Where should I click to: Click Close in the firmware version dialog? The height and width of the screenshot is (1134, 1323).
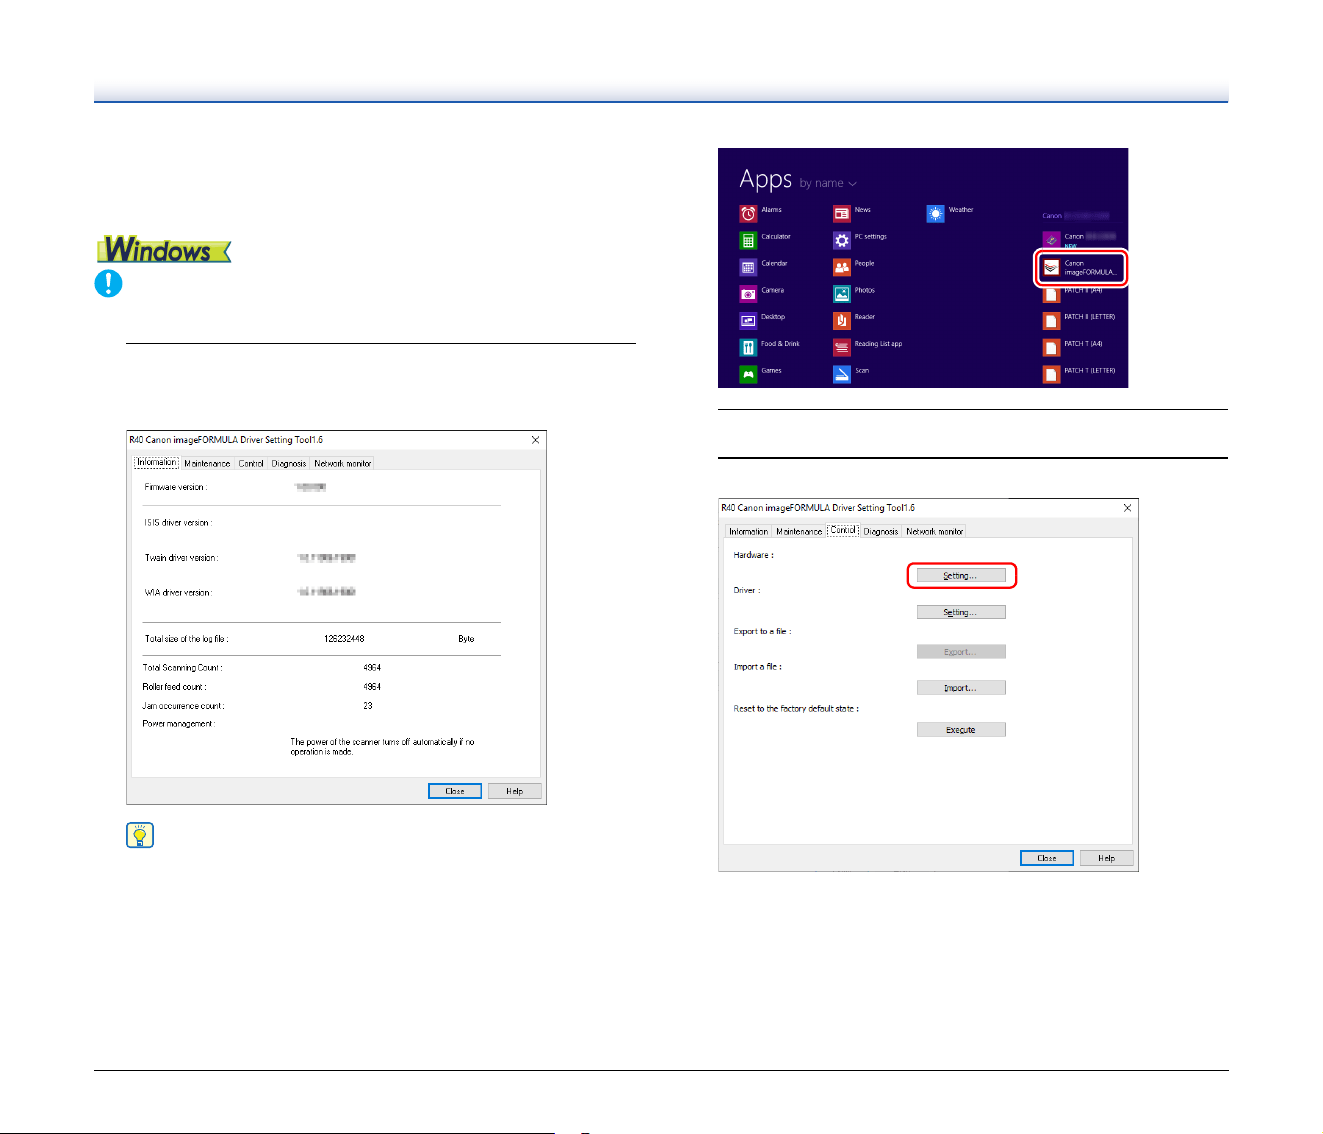click(455, 791)
